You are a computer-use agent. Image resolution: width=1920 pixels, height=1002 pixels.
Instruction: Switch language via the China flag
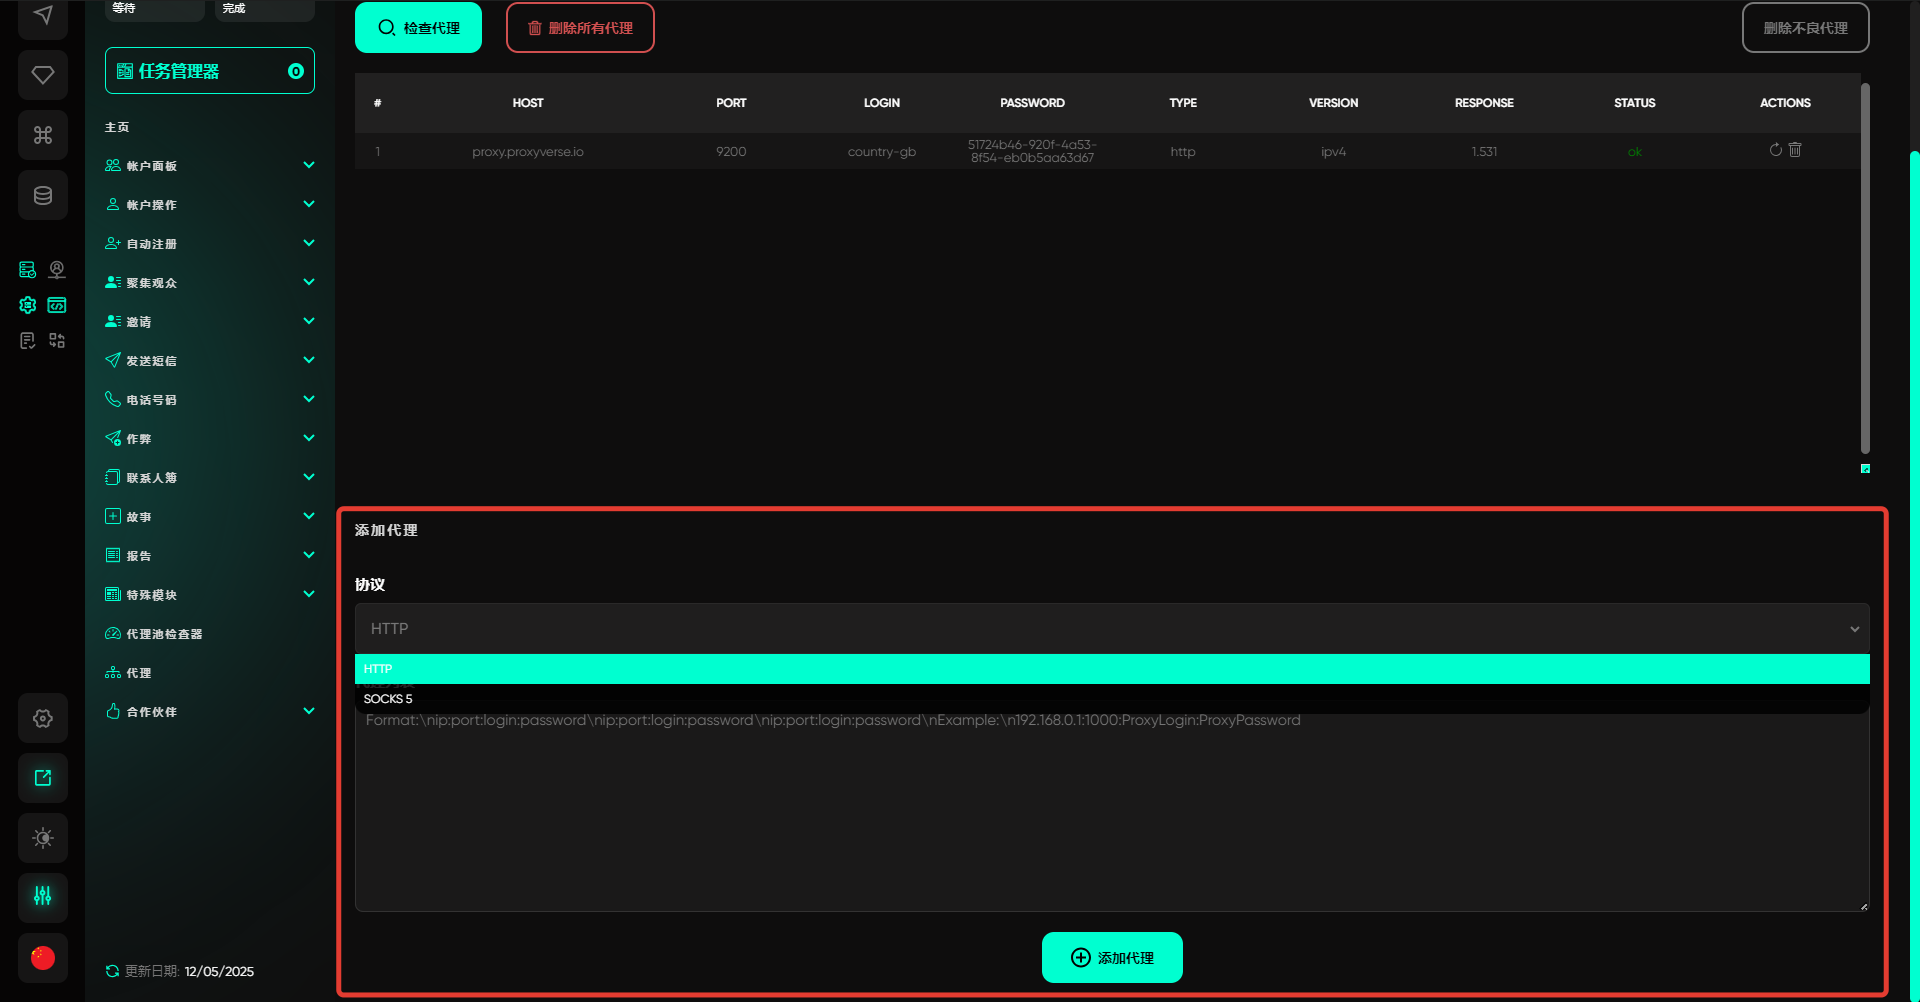pyautogui.click(x=43, y=958)
